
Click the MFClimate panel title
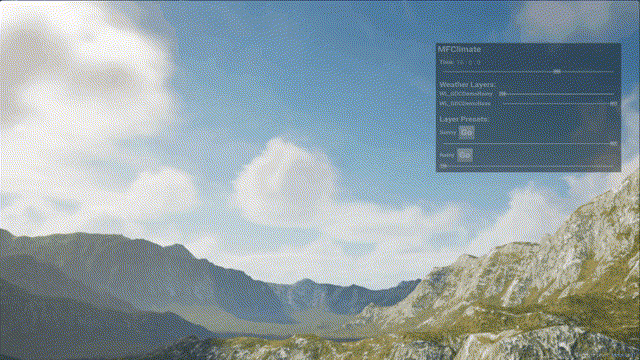point(459,49)
